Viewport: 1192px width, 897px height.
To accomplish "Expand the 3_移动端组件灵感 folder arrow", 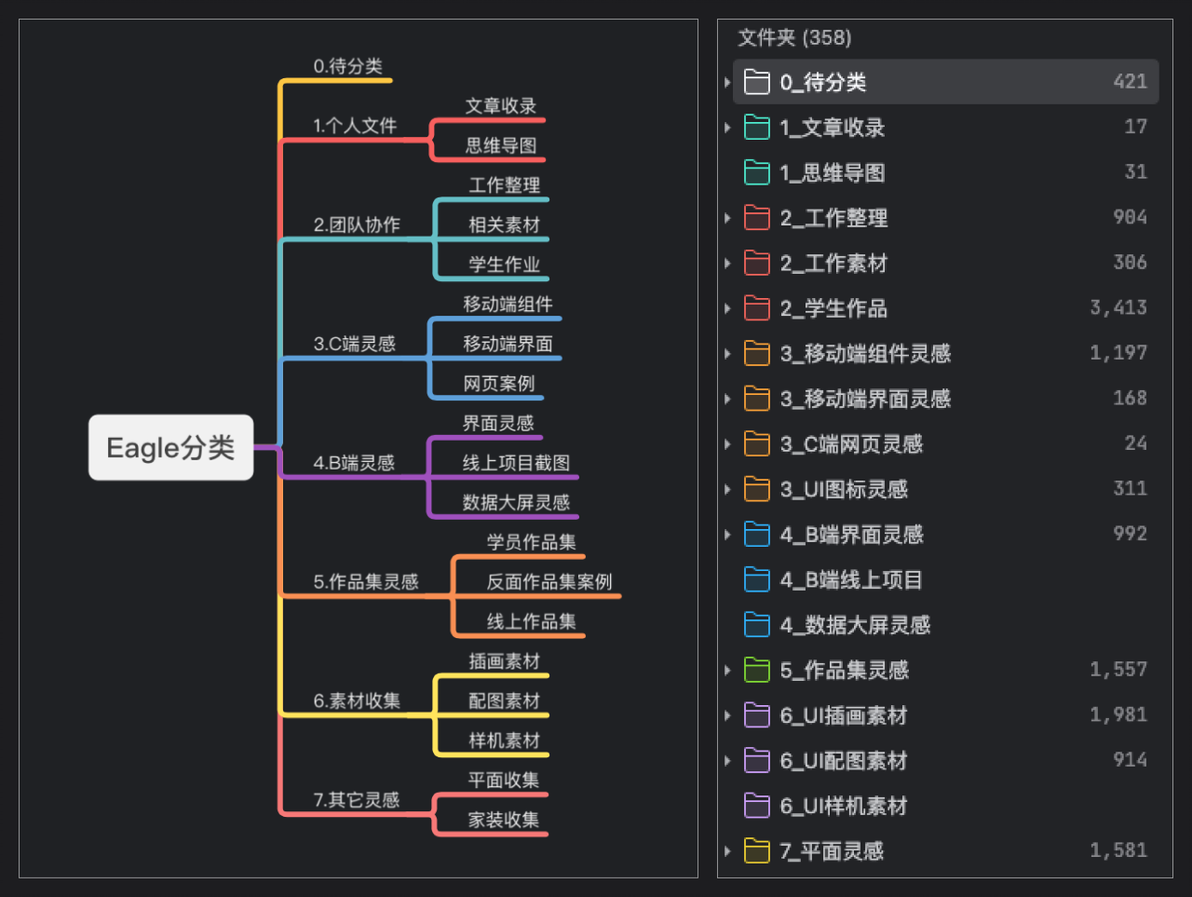I will tap(728, 353).
